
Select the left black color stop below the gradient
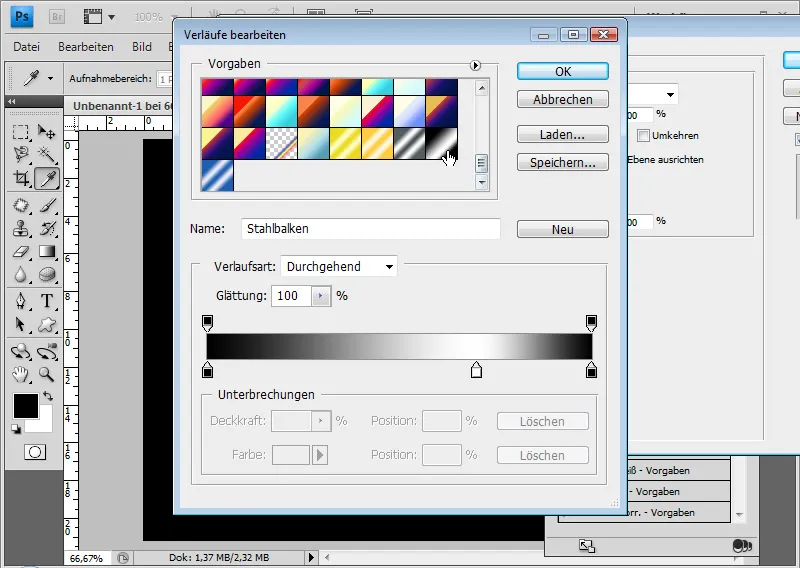click(x=207, y=370)
